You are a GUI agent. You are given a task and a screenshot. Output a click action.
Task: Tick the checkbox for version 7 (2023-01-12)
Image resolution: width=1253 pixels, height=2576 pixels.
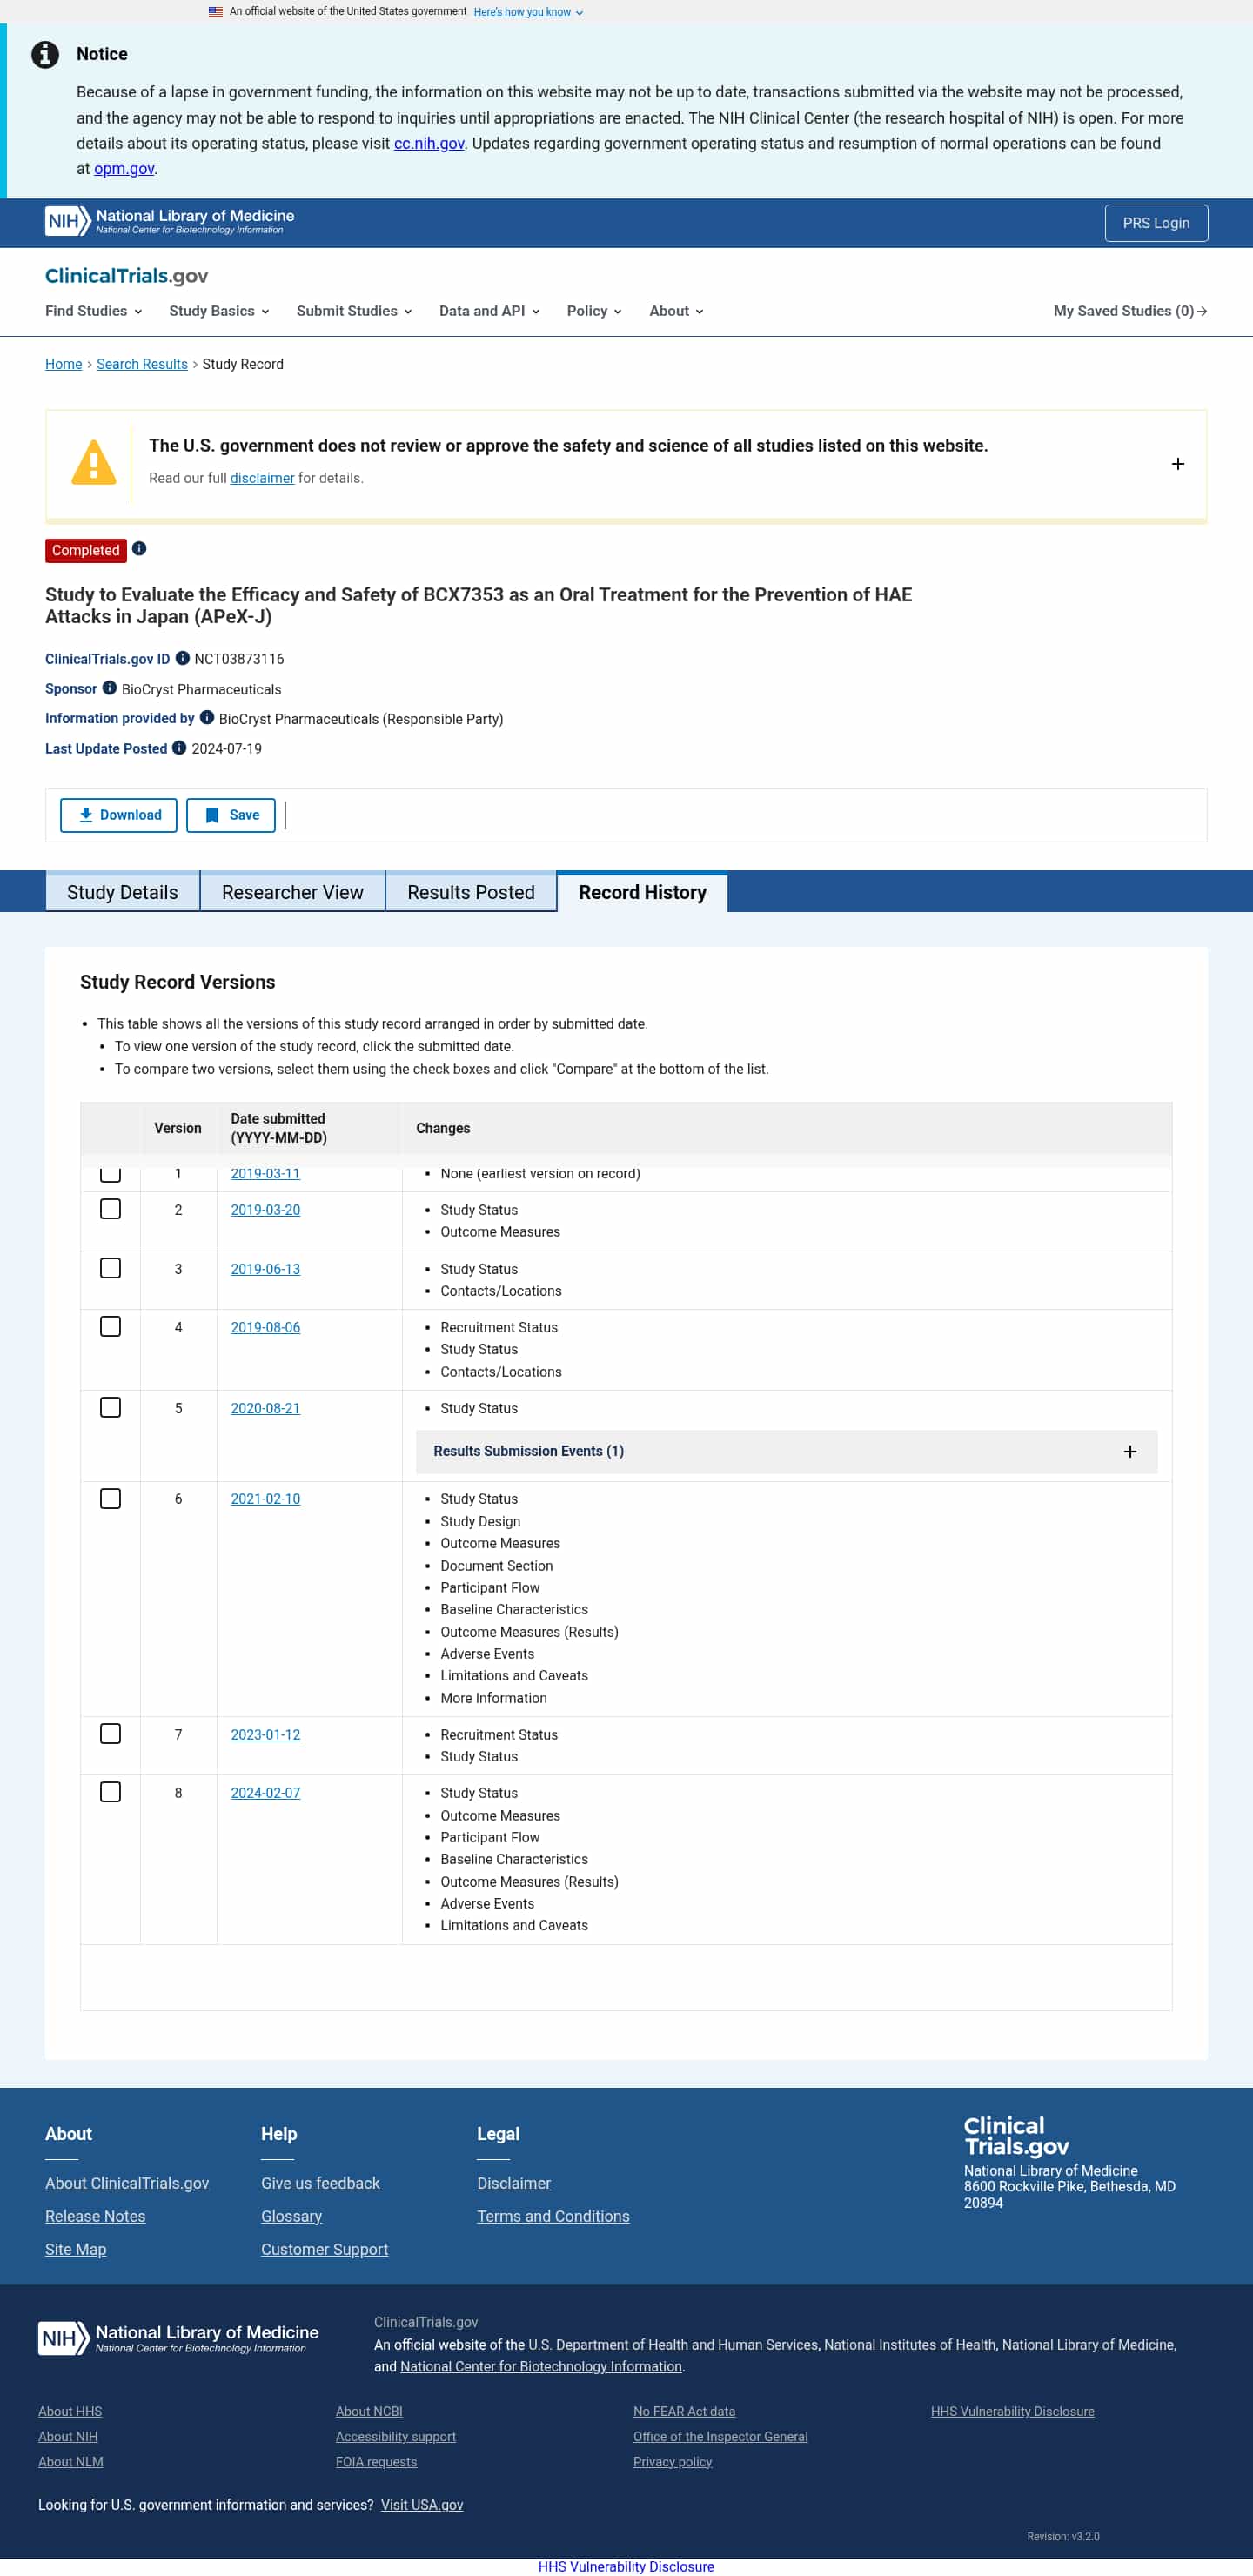click(x=111, y=1733)
